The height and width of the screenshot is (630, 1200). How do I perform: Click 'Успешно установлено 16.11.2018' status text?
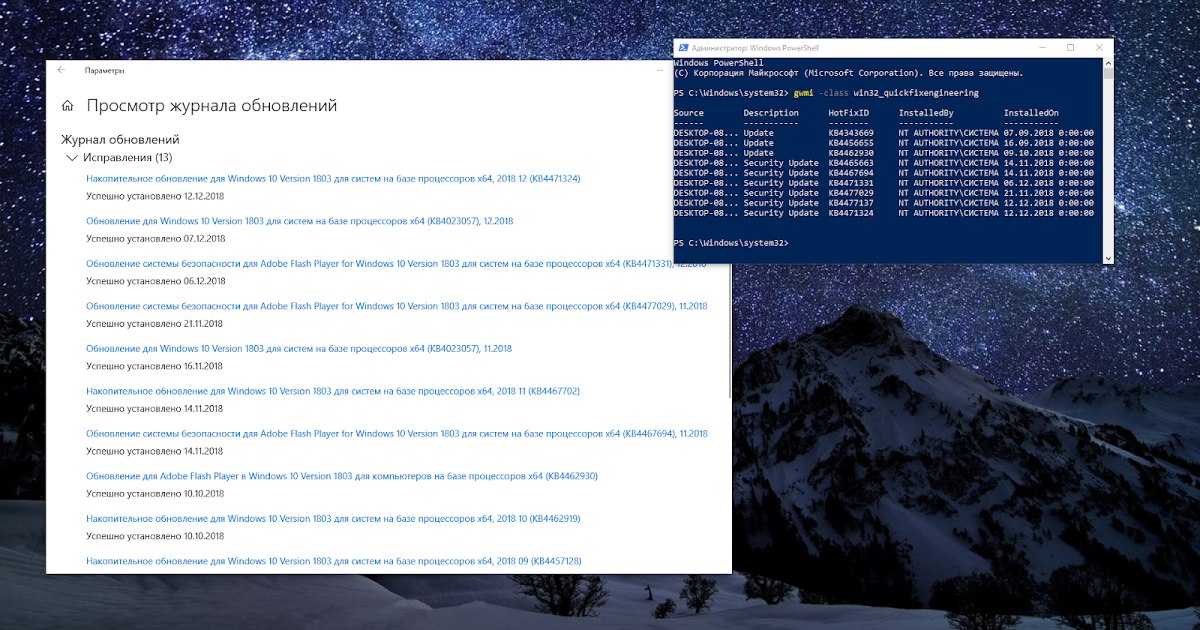point(155,366)
